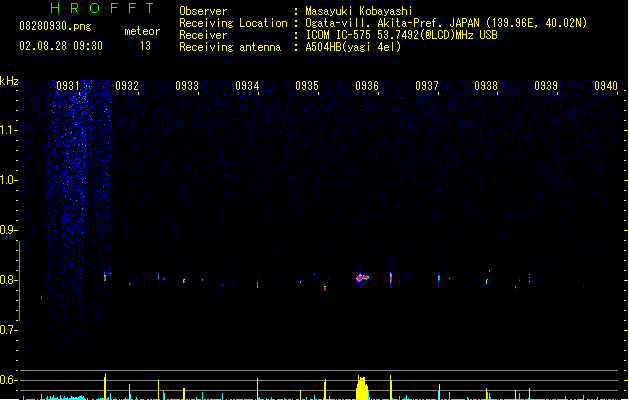The image size is (629, 400).
Task: Click the Receiving antenna field label
Action: pyautogui.click(x=230, y=47)
